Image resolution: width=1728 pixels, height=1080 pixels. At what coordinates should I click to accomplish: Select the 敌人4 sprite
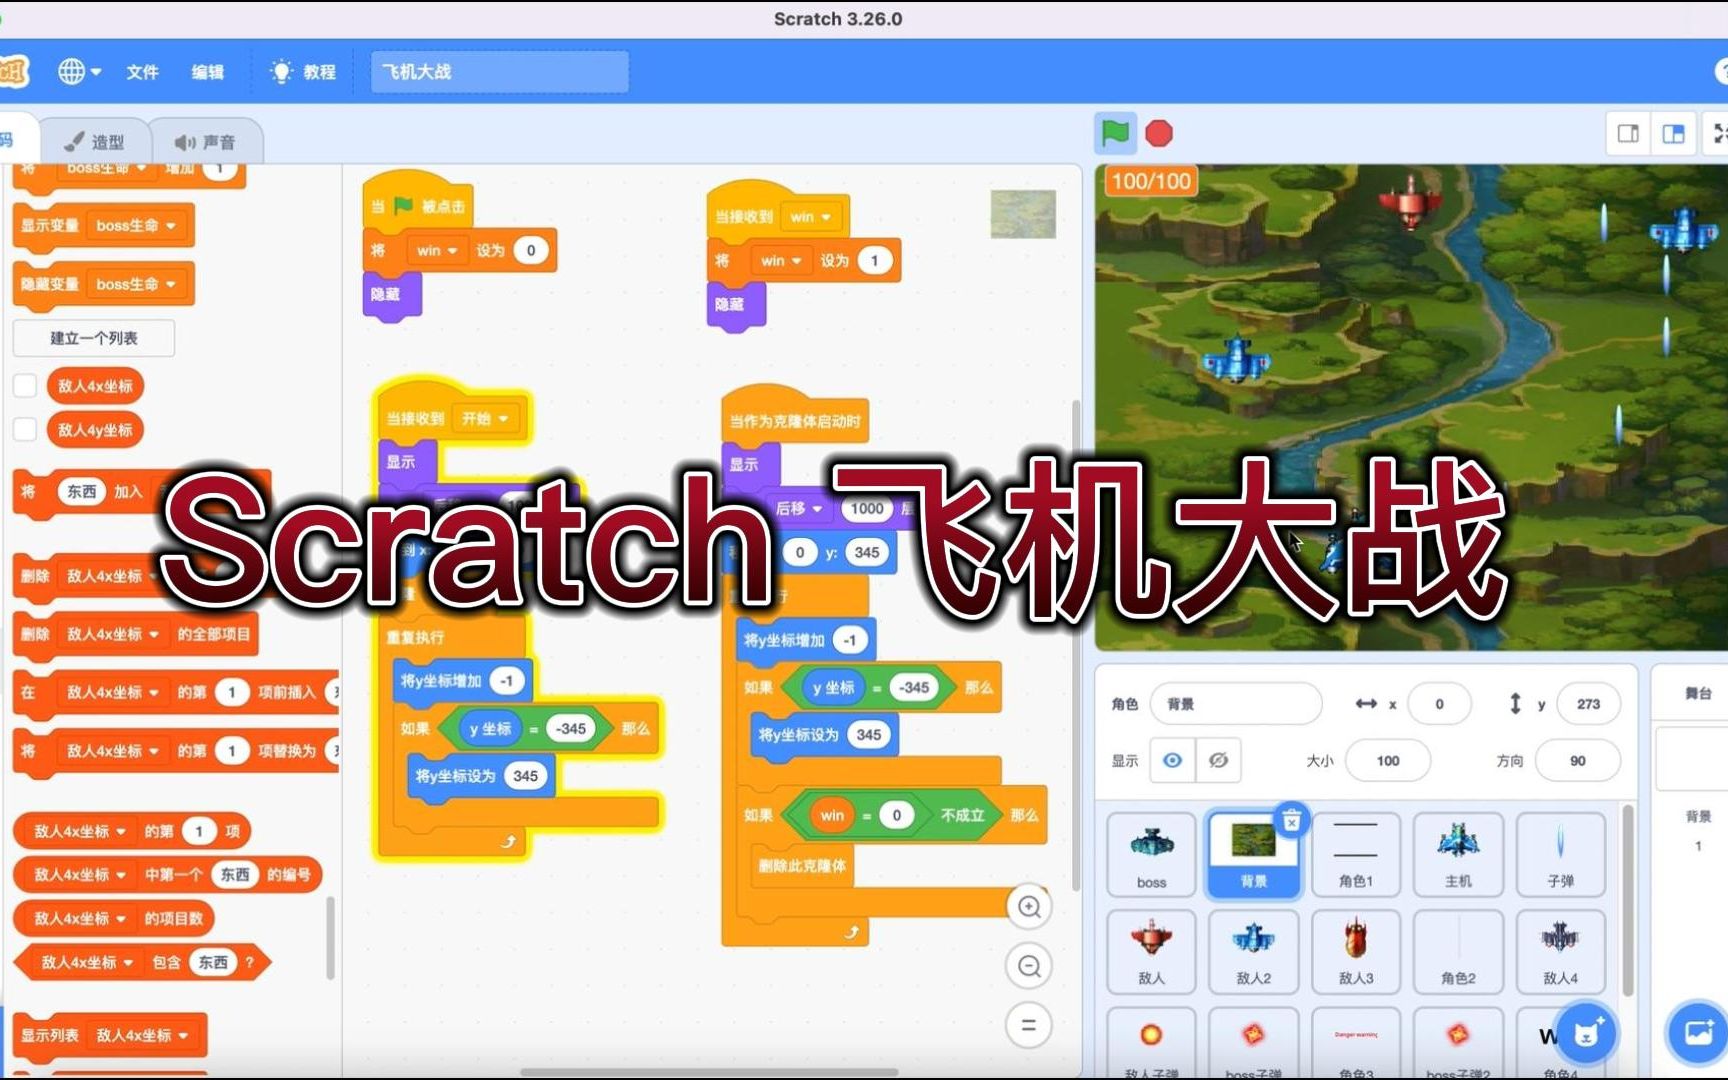(x=1560, y=952)
